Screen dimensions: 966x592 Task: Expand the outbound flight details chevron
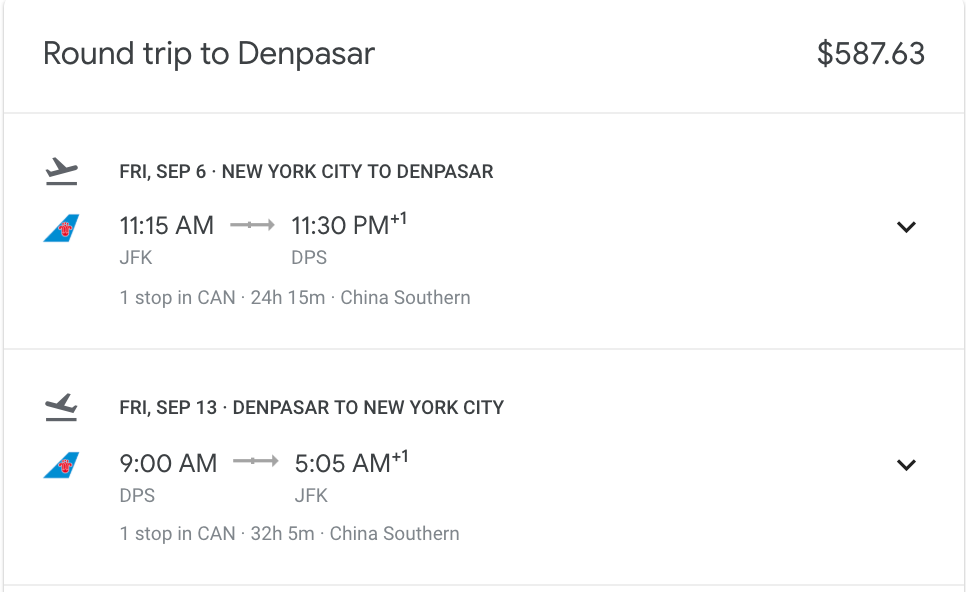[906, 227]
